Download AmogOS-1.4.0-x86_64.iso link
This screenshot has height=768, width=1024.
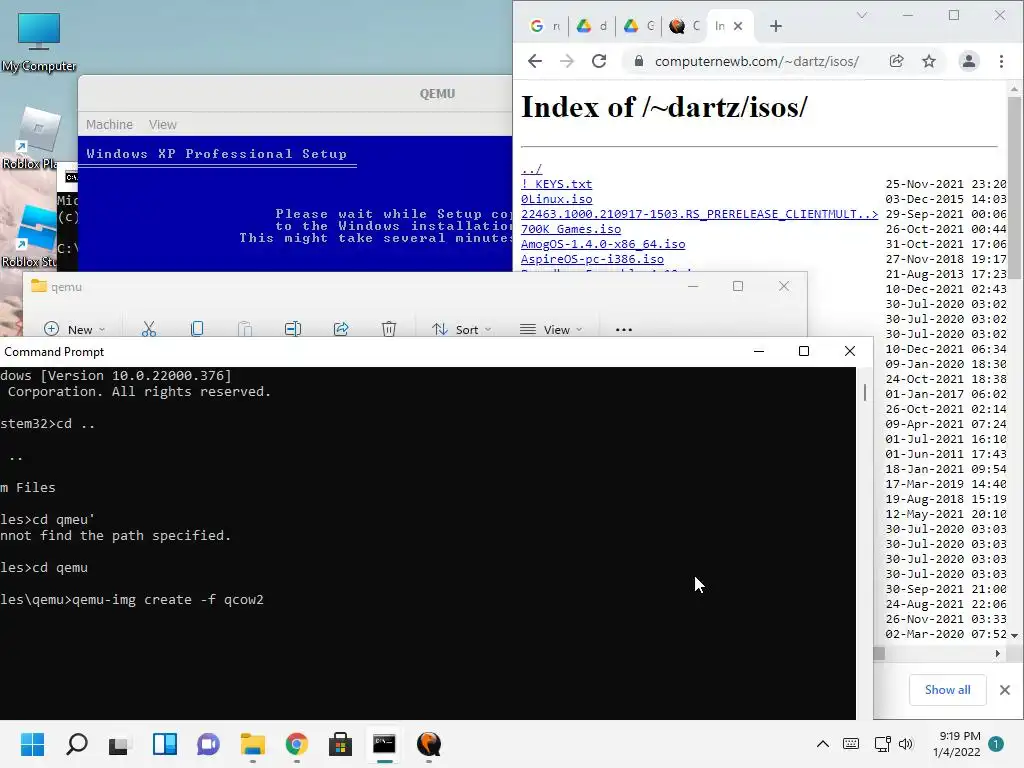coord(603,244)
